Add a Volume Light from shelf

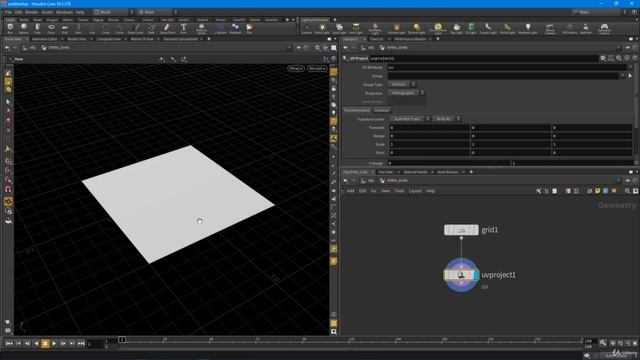pyautogui.click(x=396, y=29)
